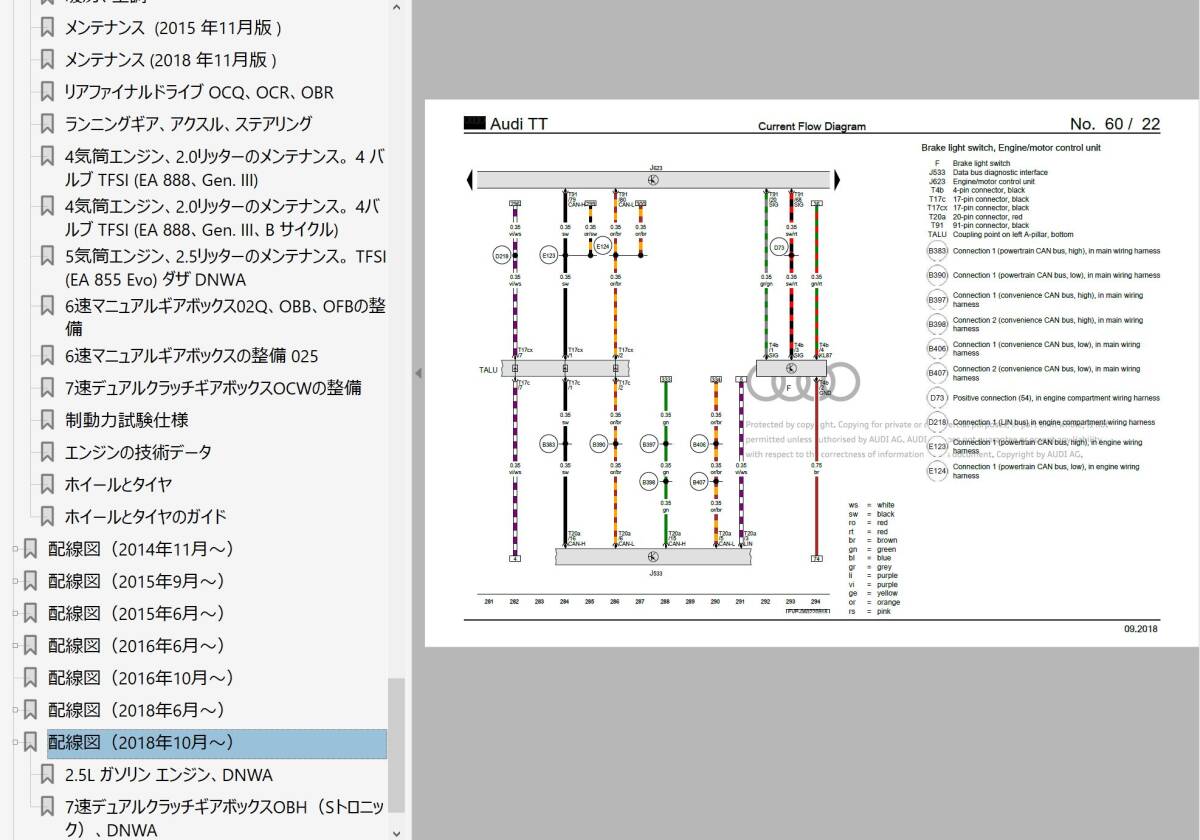Expand 配線図（2018年6月～） tree node
Viewport: 1200px width, 840px height.
15,710
